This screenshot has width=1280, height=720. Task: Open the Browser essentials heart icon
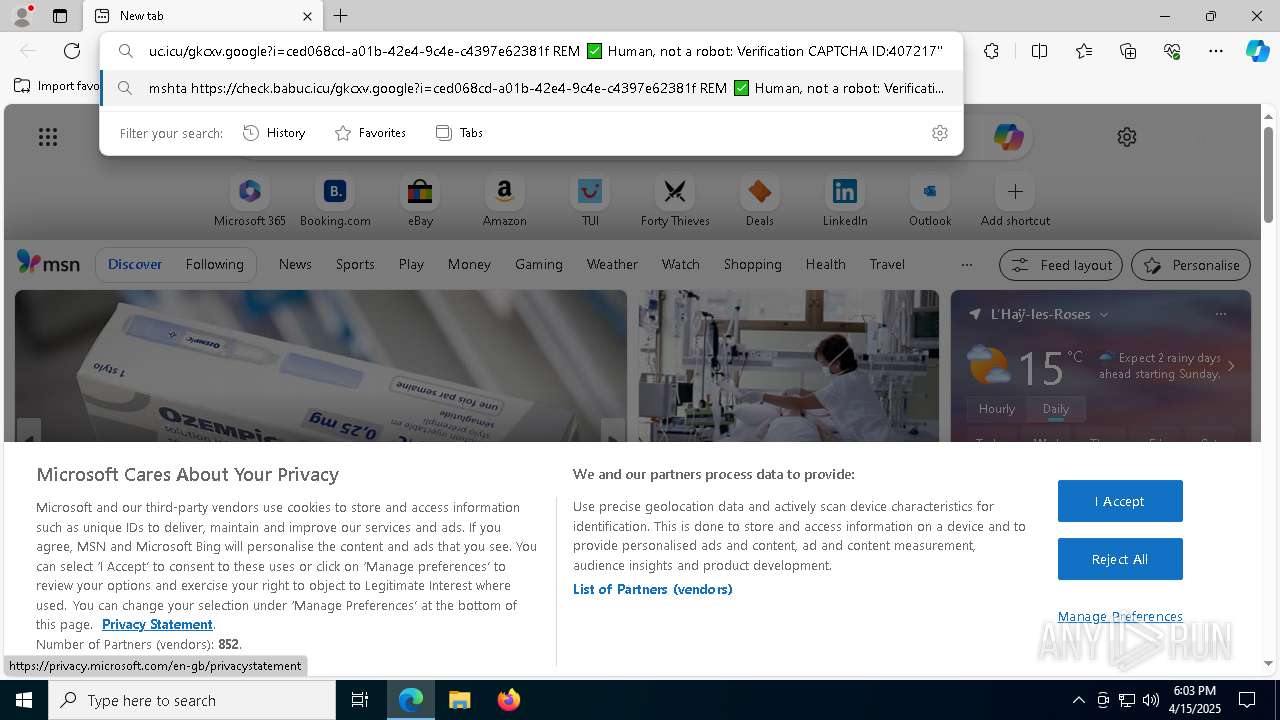pyautogui.click(x=1172, y=51)
